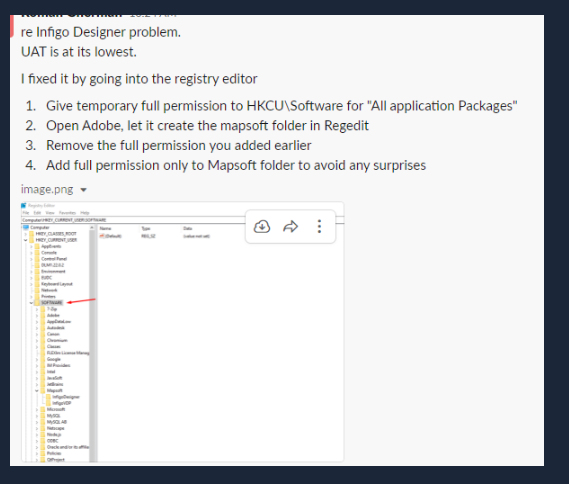Click the registry address path bar
Viewport: 569px width, 484px height.
pos(134,220)
